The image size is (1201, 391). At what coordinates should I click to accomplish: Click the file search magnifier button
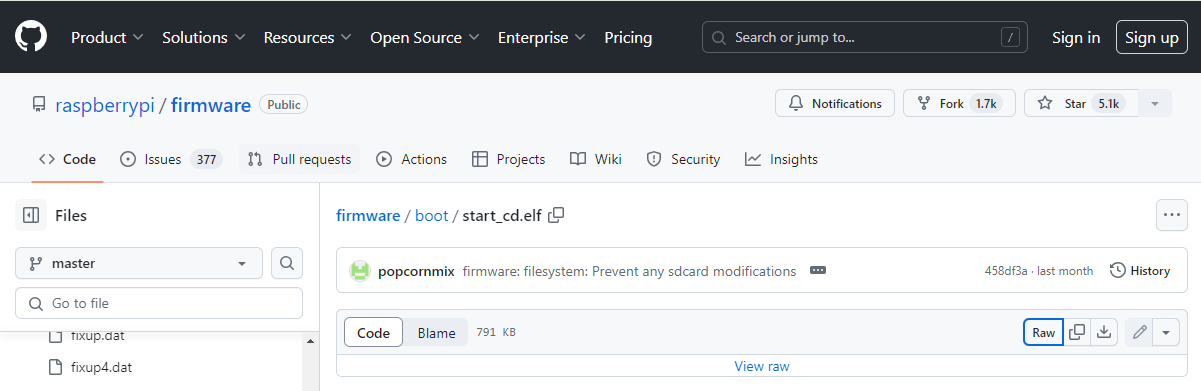[287, 263]
